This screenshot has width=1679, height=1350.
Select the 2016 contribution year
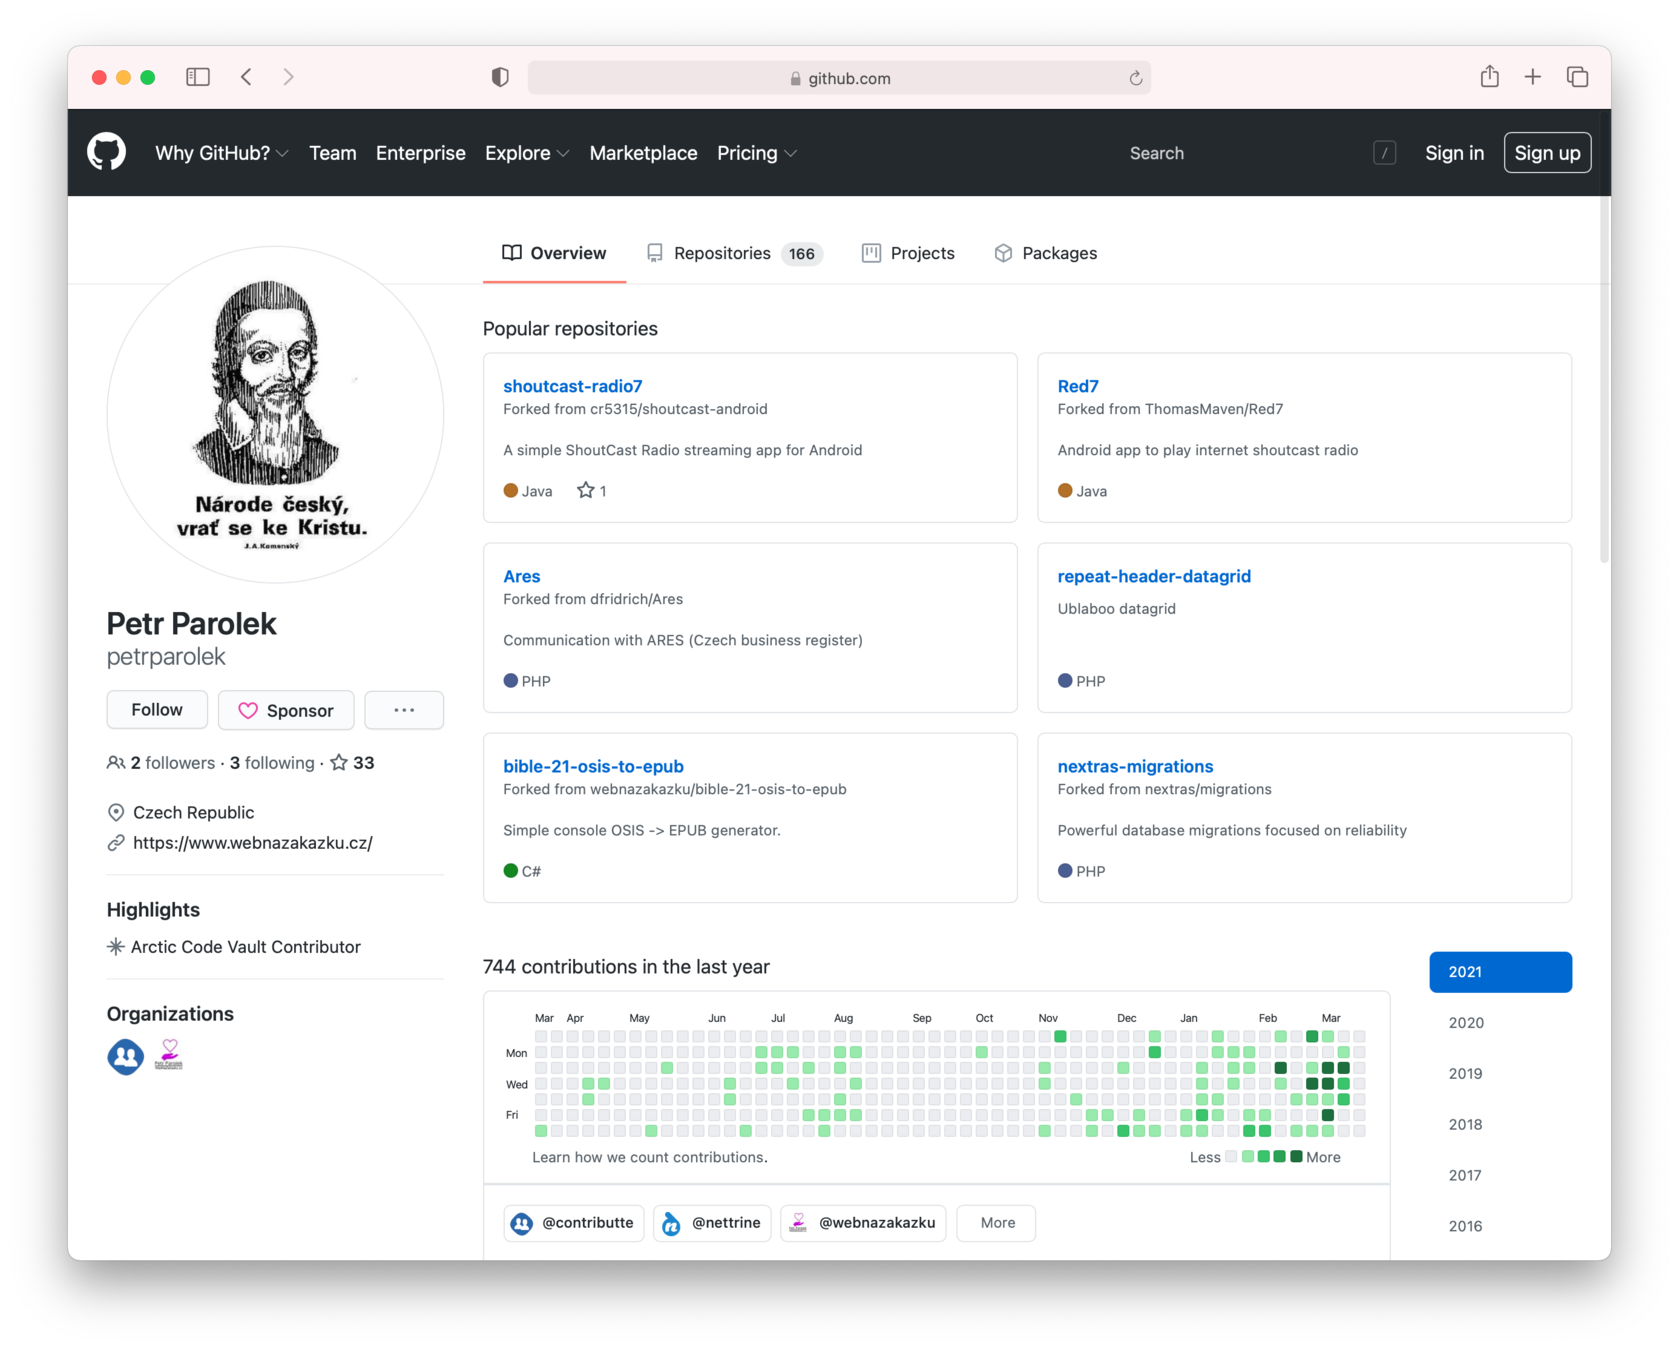1466,1227
